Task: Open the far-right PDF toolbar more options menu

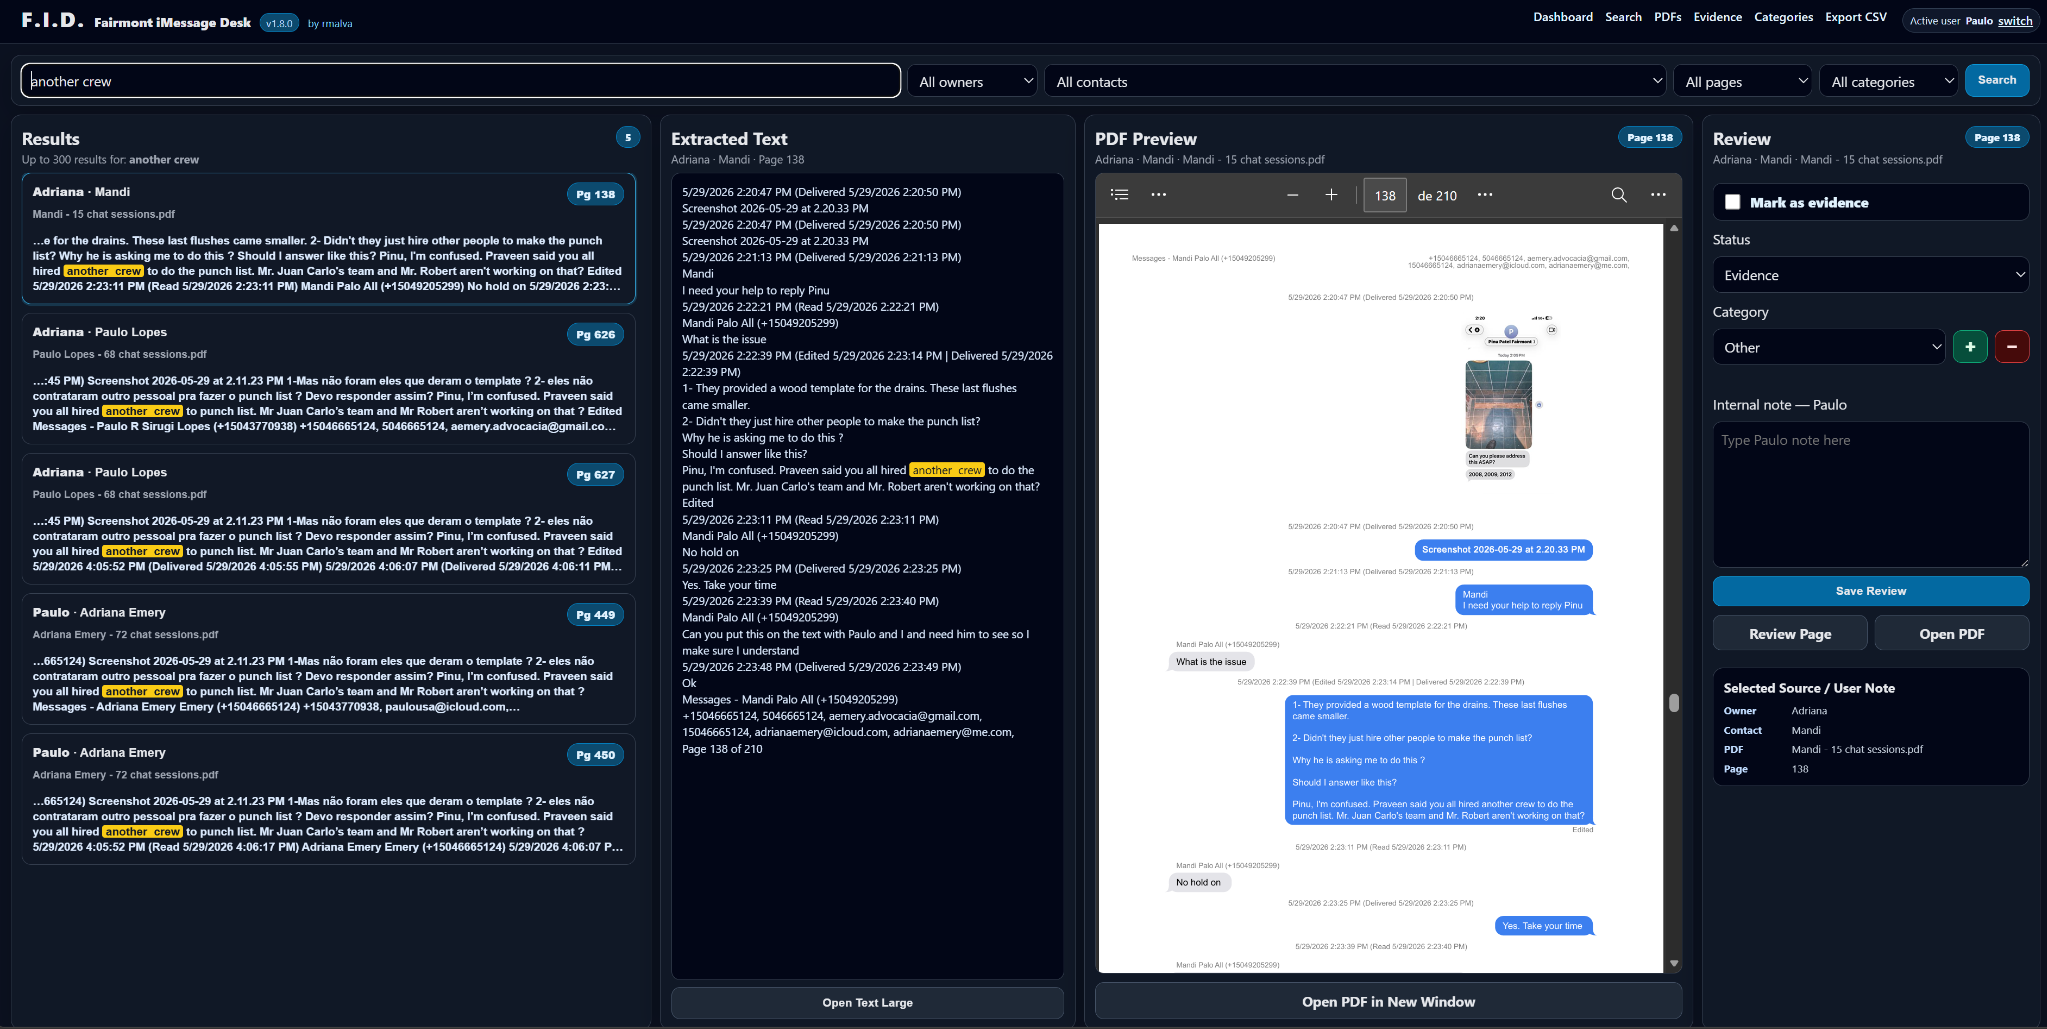Action: click(x=1658, y=195)
